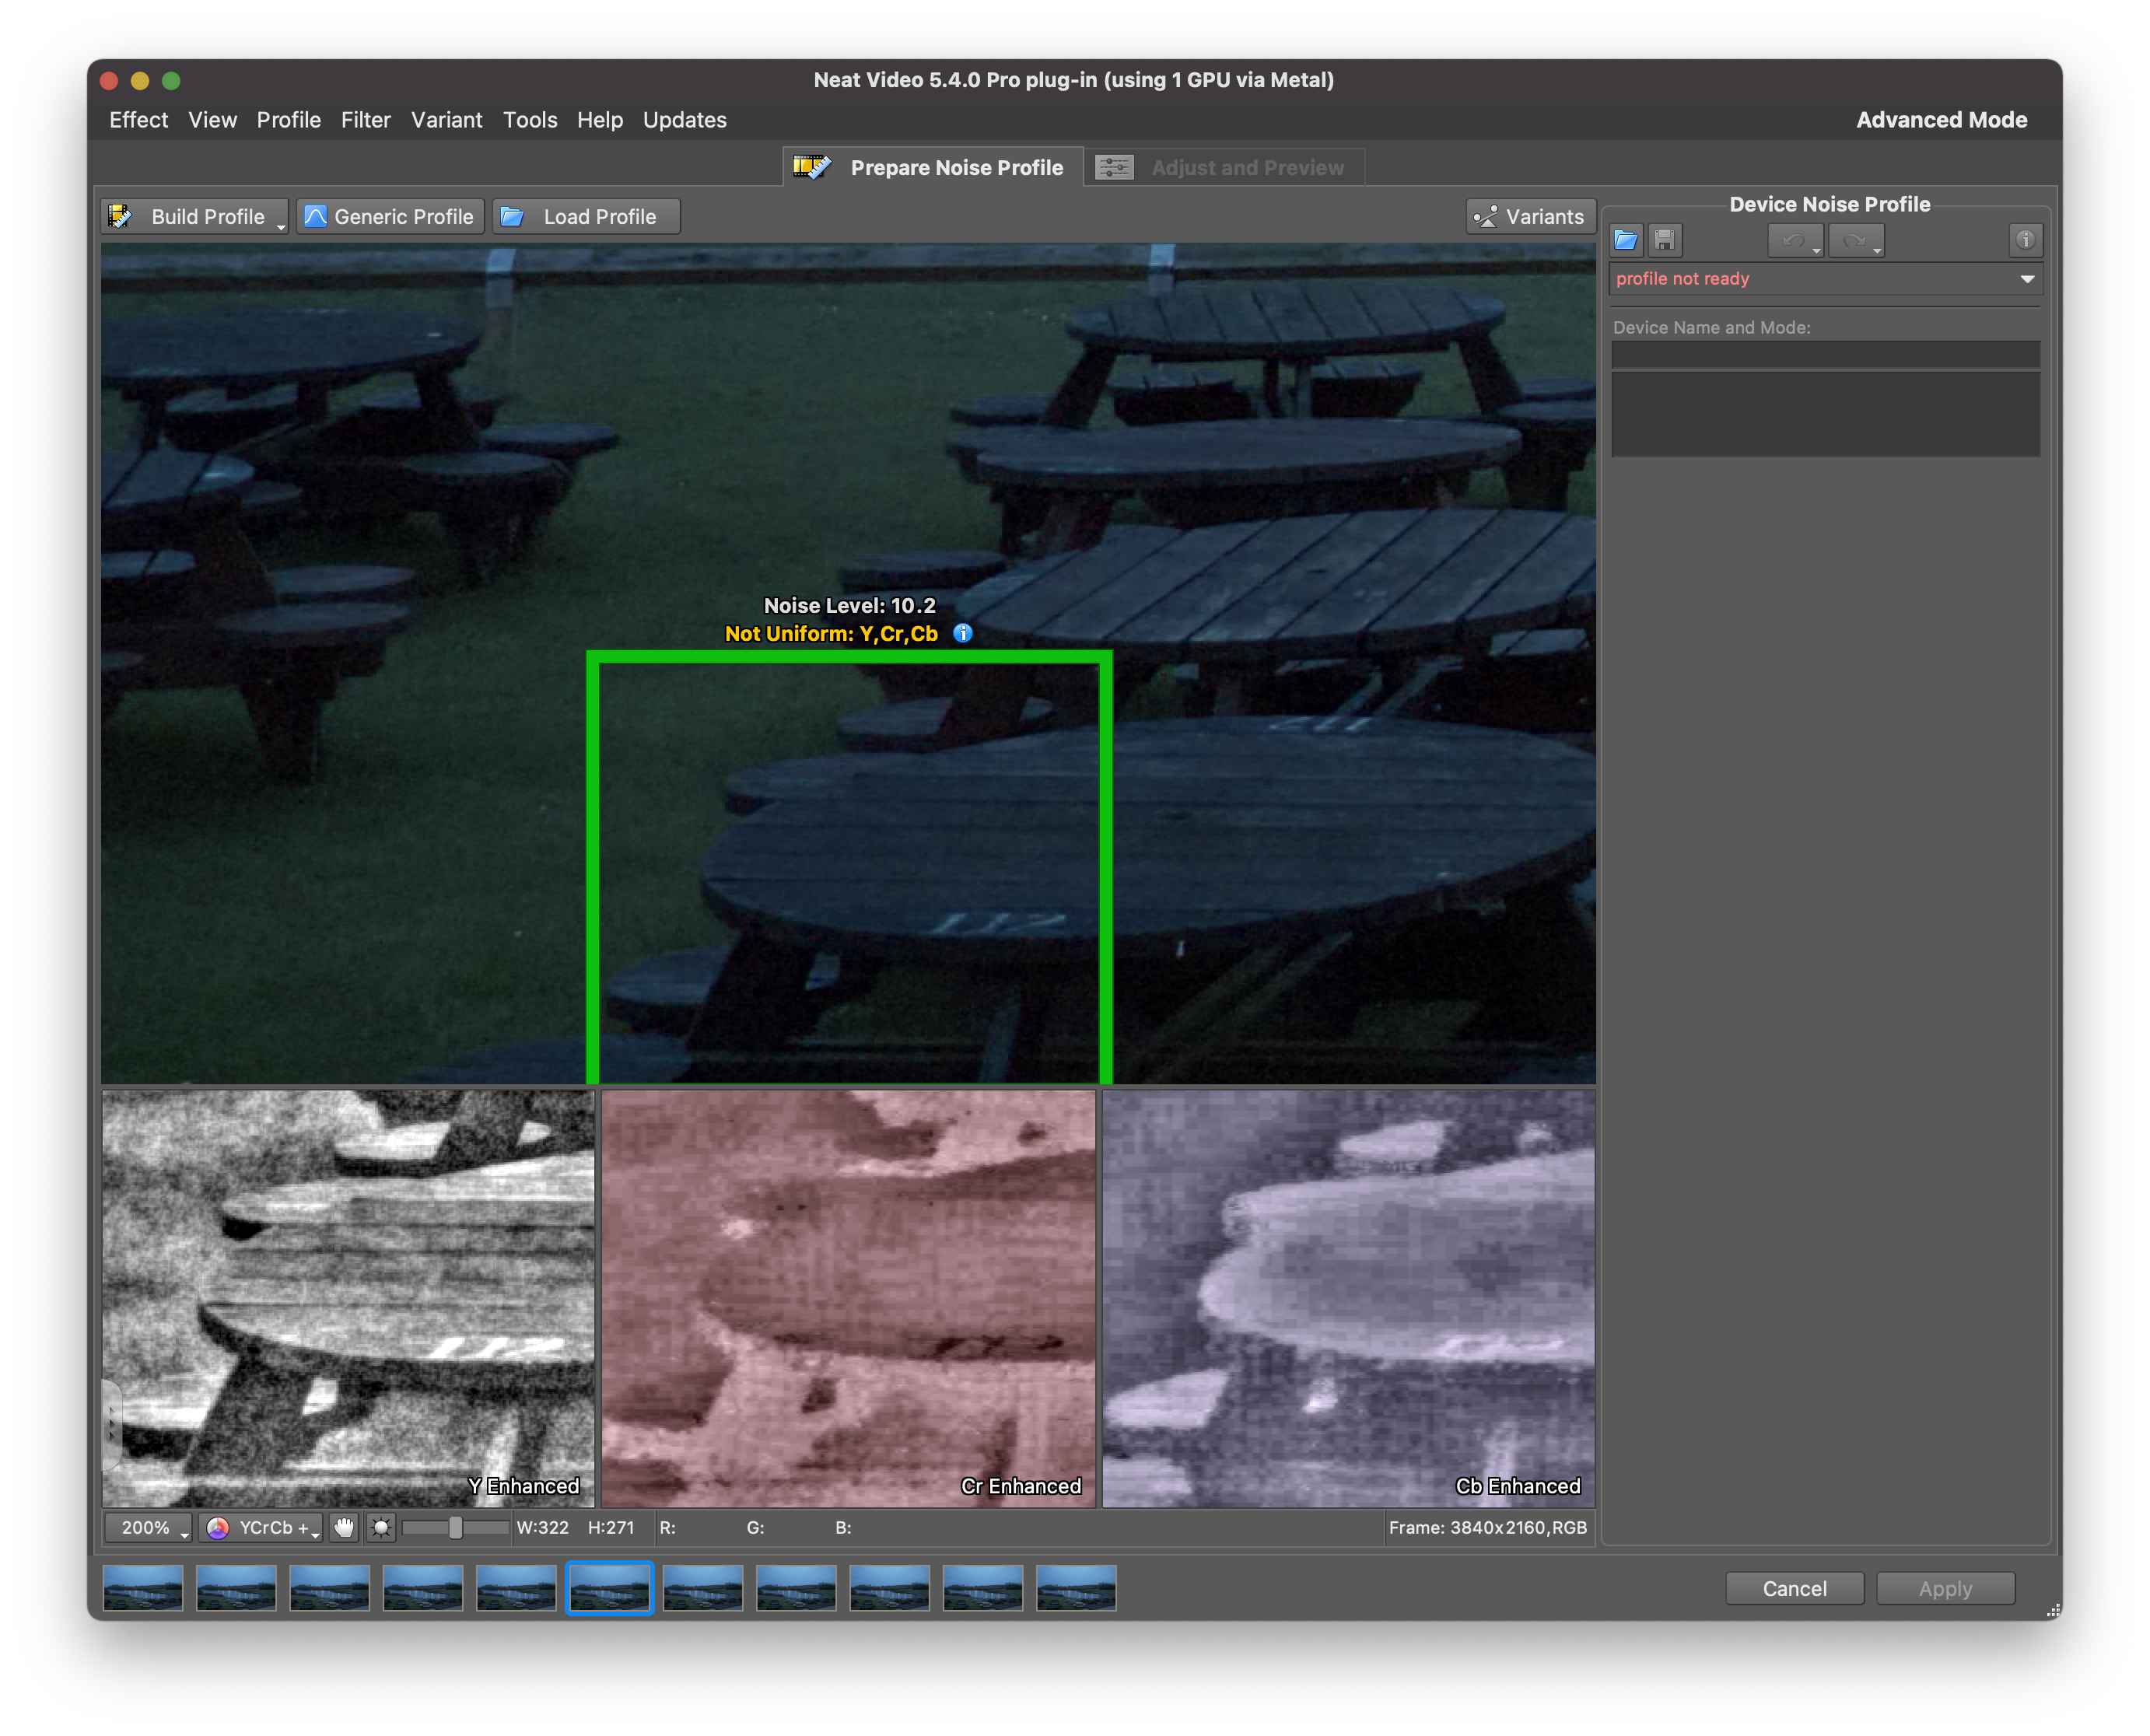The height and width of the screenshot is (1736, 2150).
Task: Select the hand pan tool
Action: click(x=344, y=1527)
